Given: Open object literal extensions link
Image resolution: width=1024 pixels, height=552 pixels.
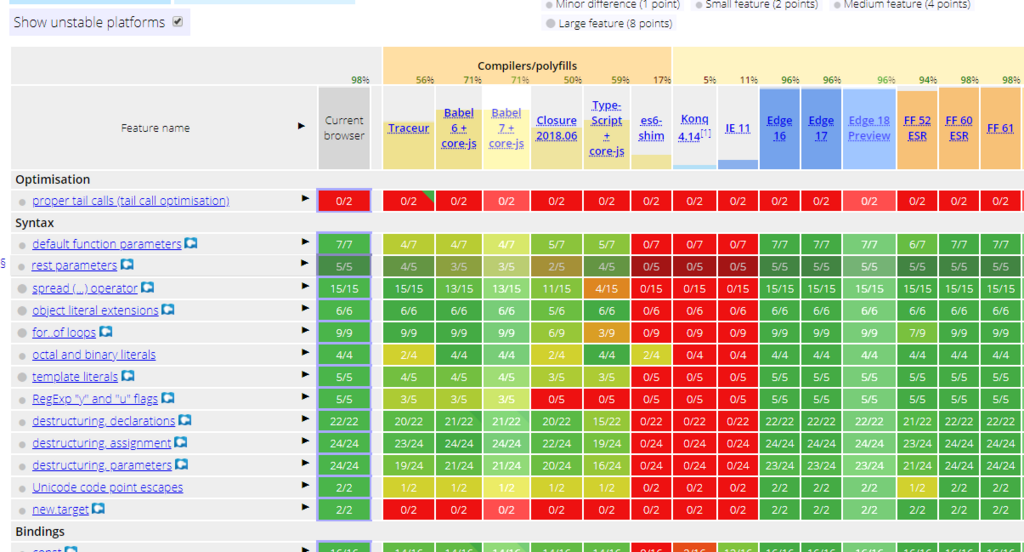Looking at the screenshot, I should click(95, 310).
